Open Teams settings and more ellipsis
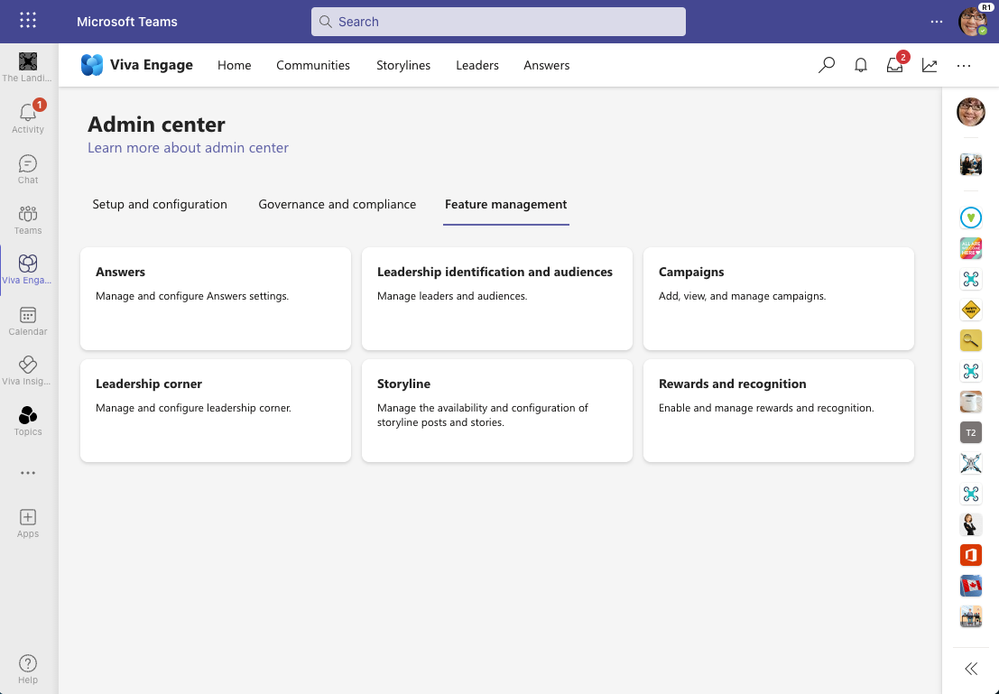The width and height of the screenshot is (999, 694). click(x=937, y=21)
